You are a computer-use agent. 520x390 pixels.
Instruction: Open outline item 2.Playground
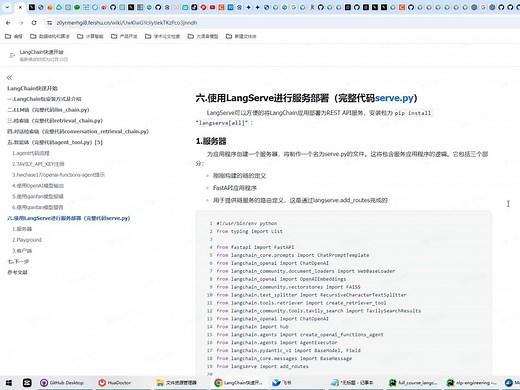pos(27,240)
